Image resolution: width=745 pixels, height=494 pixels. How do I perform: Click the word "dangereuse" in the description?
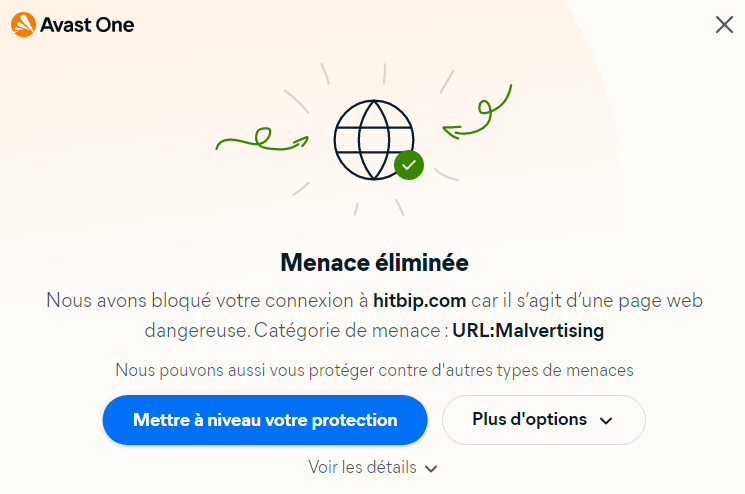197,331
